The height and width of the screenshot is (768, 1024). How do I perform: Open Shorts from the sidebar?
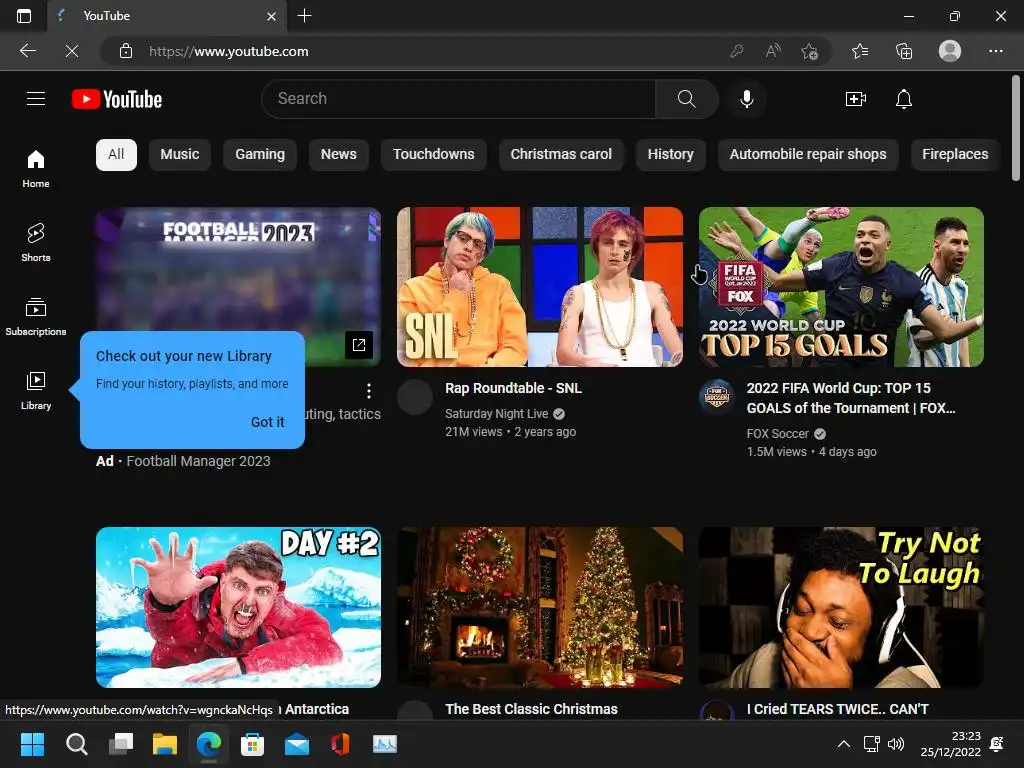click(36, 242)
